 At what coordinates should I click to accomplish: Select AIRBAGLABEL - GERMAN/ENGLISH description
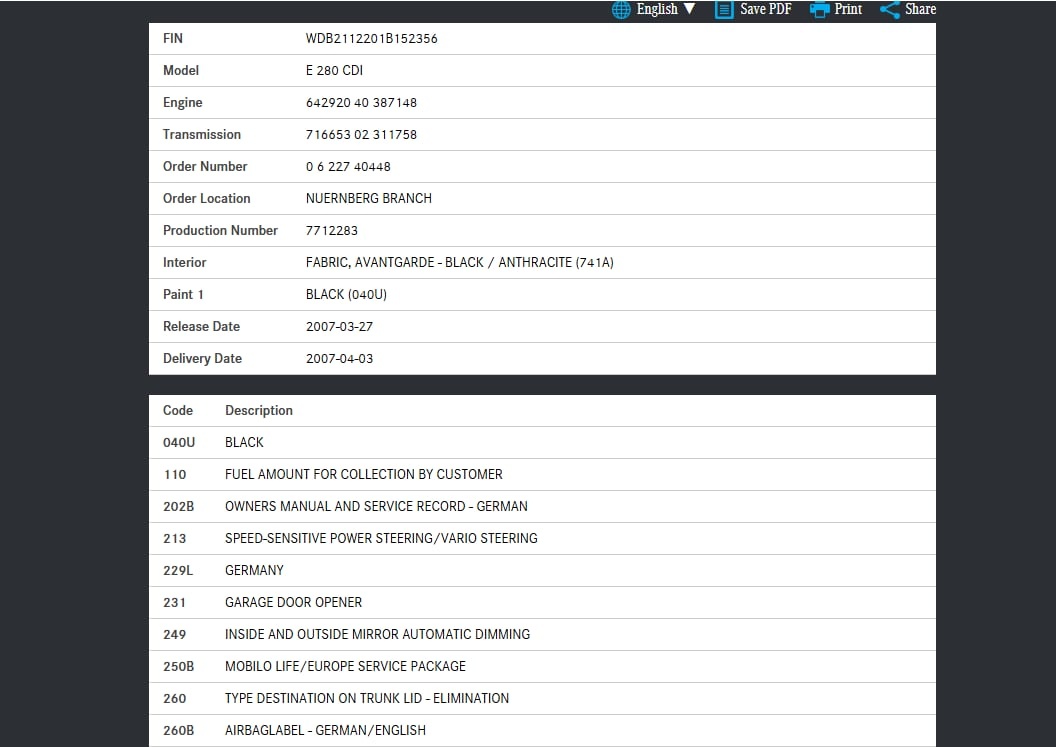pos(325,730)
